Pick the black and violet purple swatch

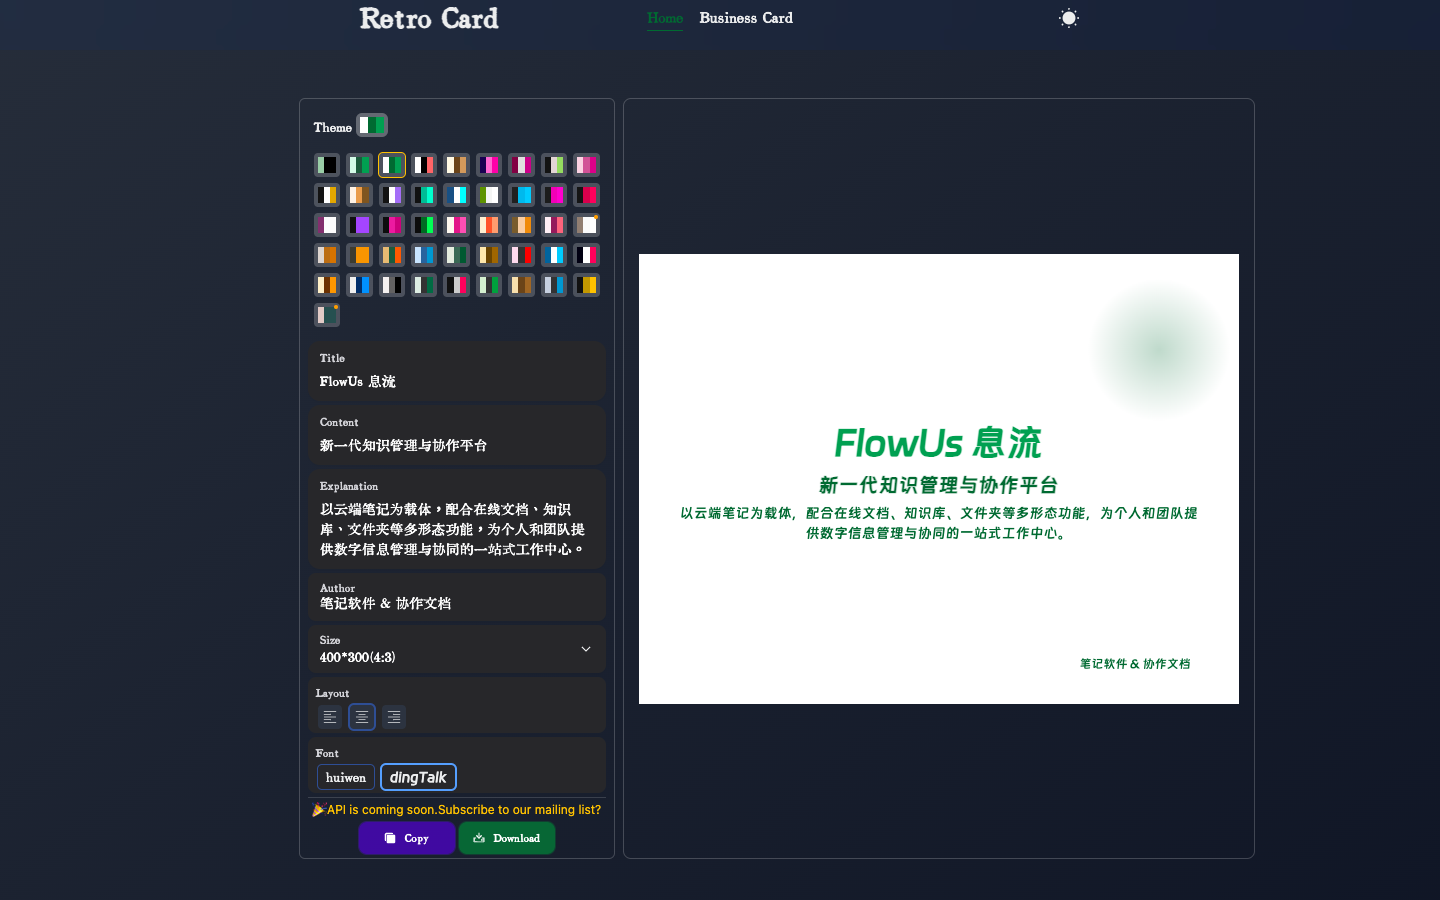click(359, 225)
